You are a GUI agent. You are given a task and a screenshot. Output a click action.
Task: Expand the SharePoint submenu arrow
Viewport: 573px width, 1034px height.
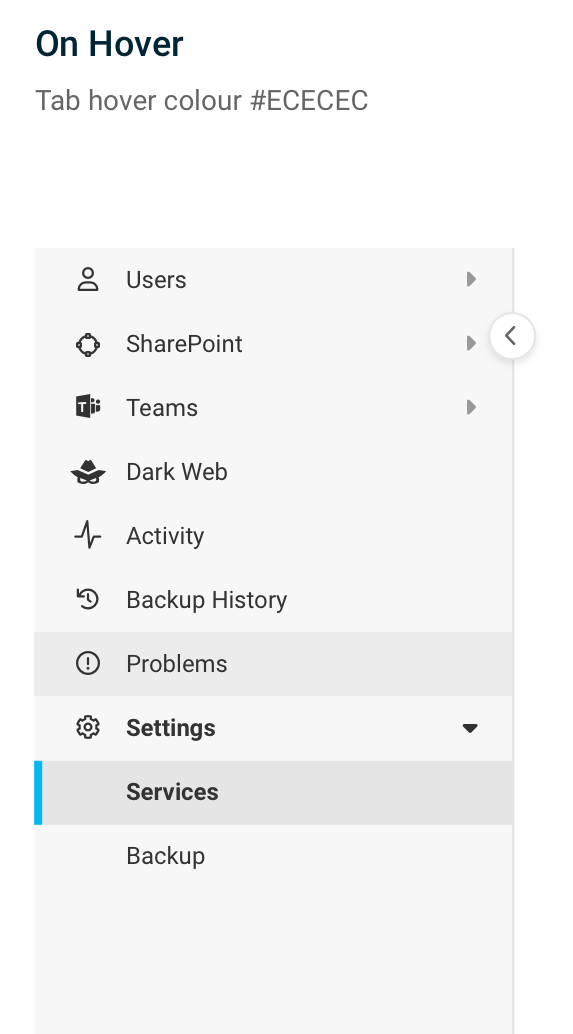pyautogui.click(x=471, y=344)
